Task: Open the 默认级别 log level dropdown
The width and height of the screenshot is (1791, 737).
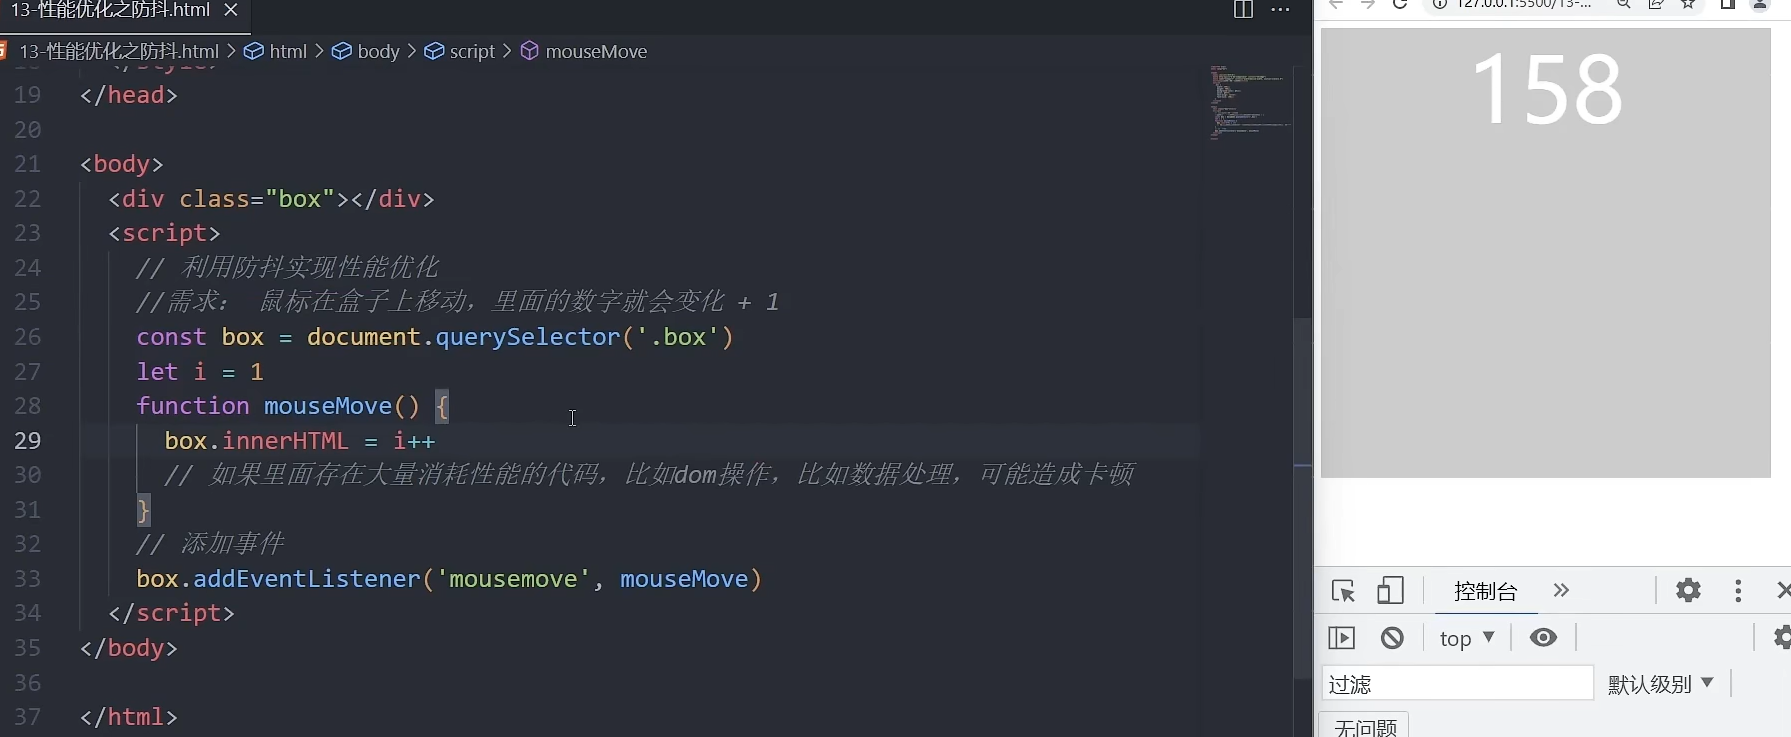Action: tap(1661, 684)
